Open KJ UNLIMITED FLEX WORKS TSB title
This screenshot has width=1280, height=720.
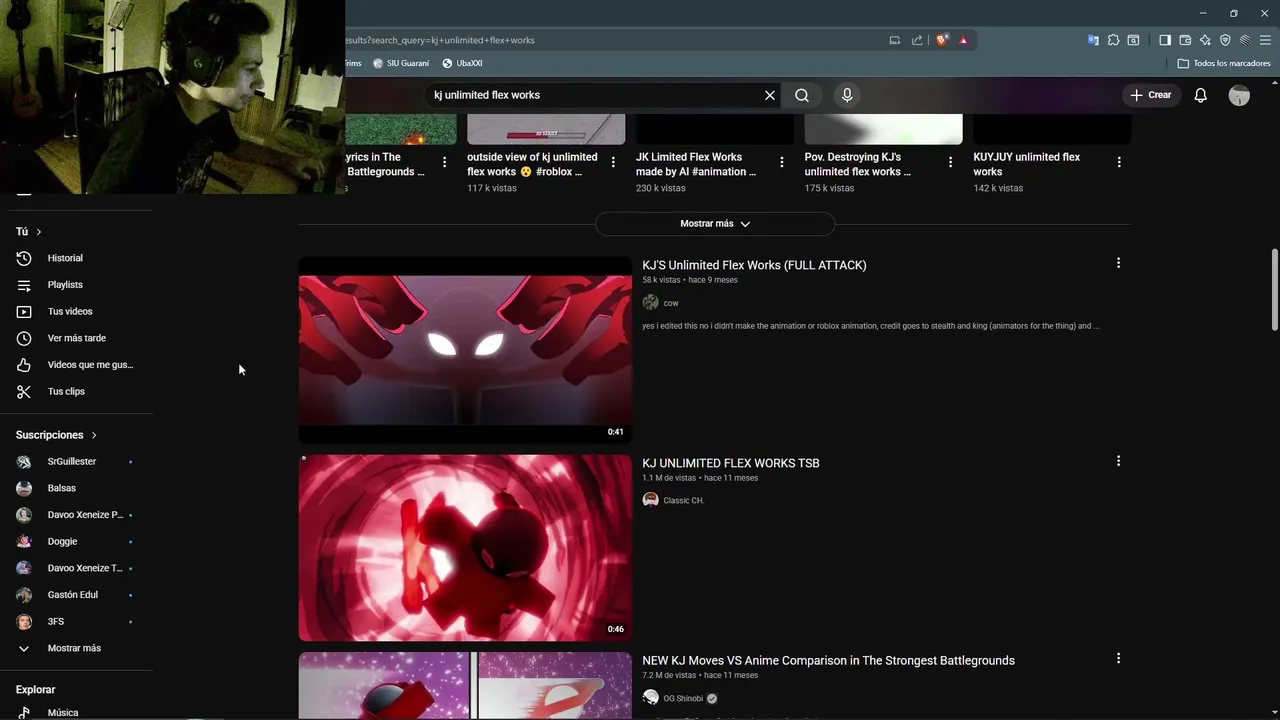731,463
